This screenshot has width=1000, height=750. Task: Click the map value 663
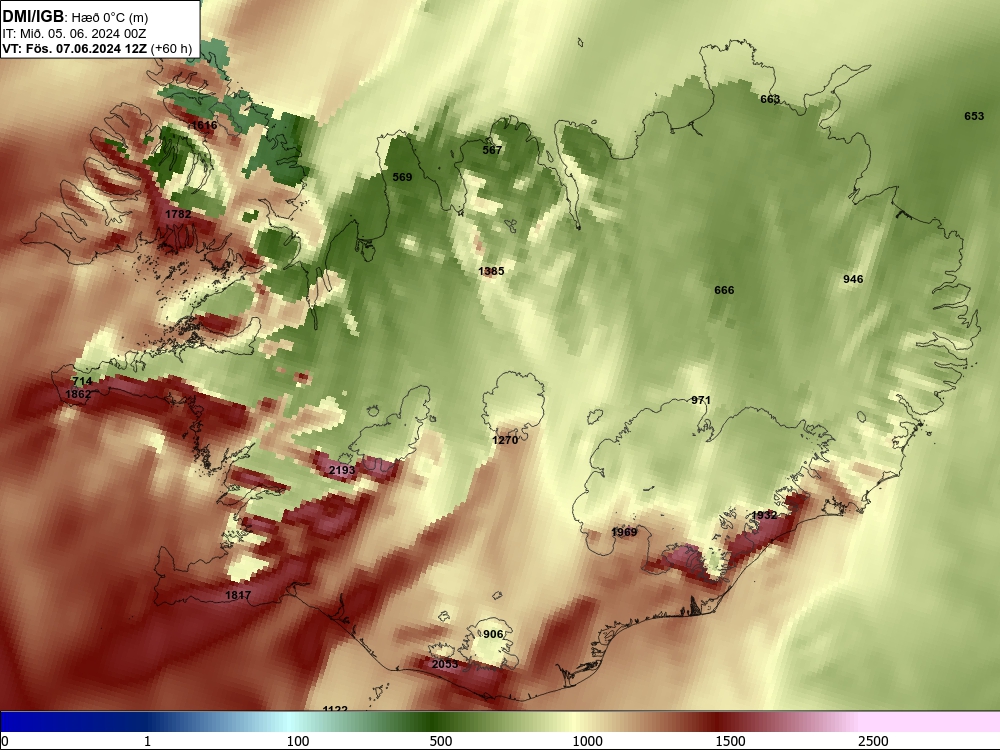(x=770, y=99)
